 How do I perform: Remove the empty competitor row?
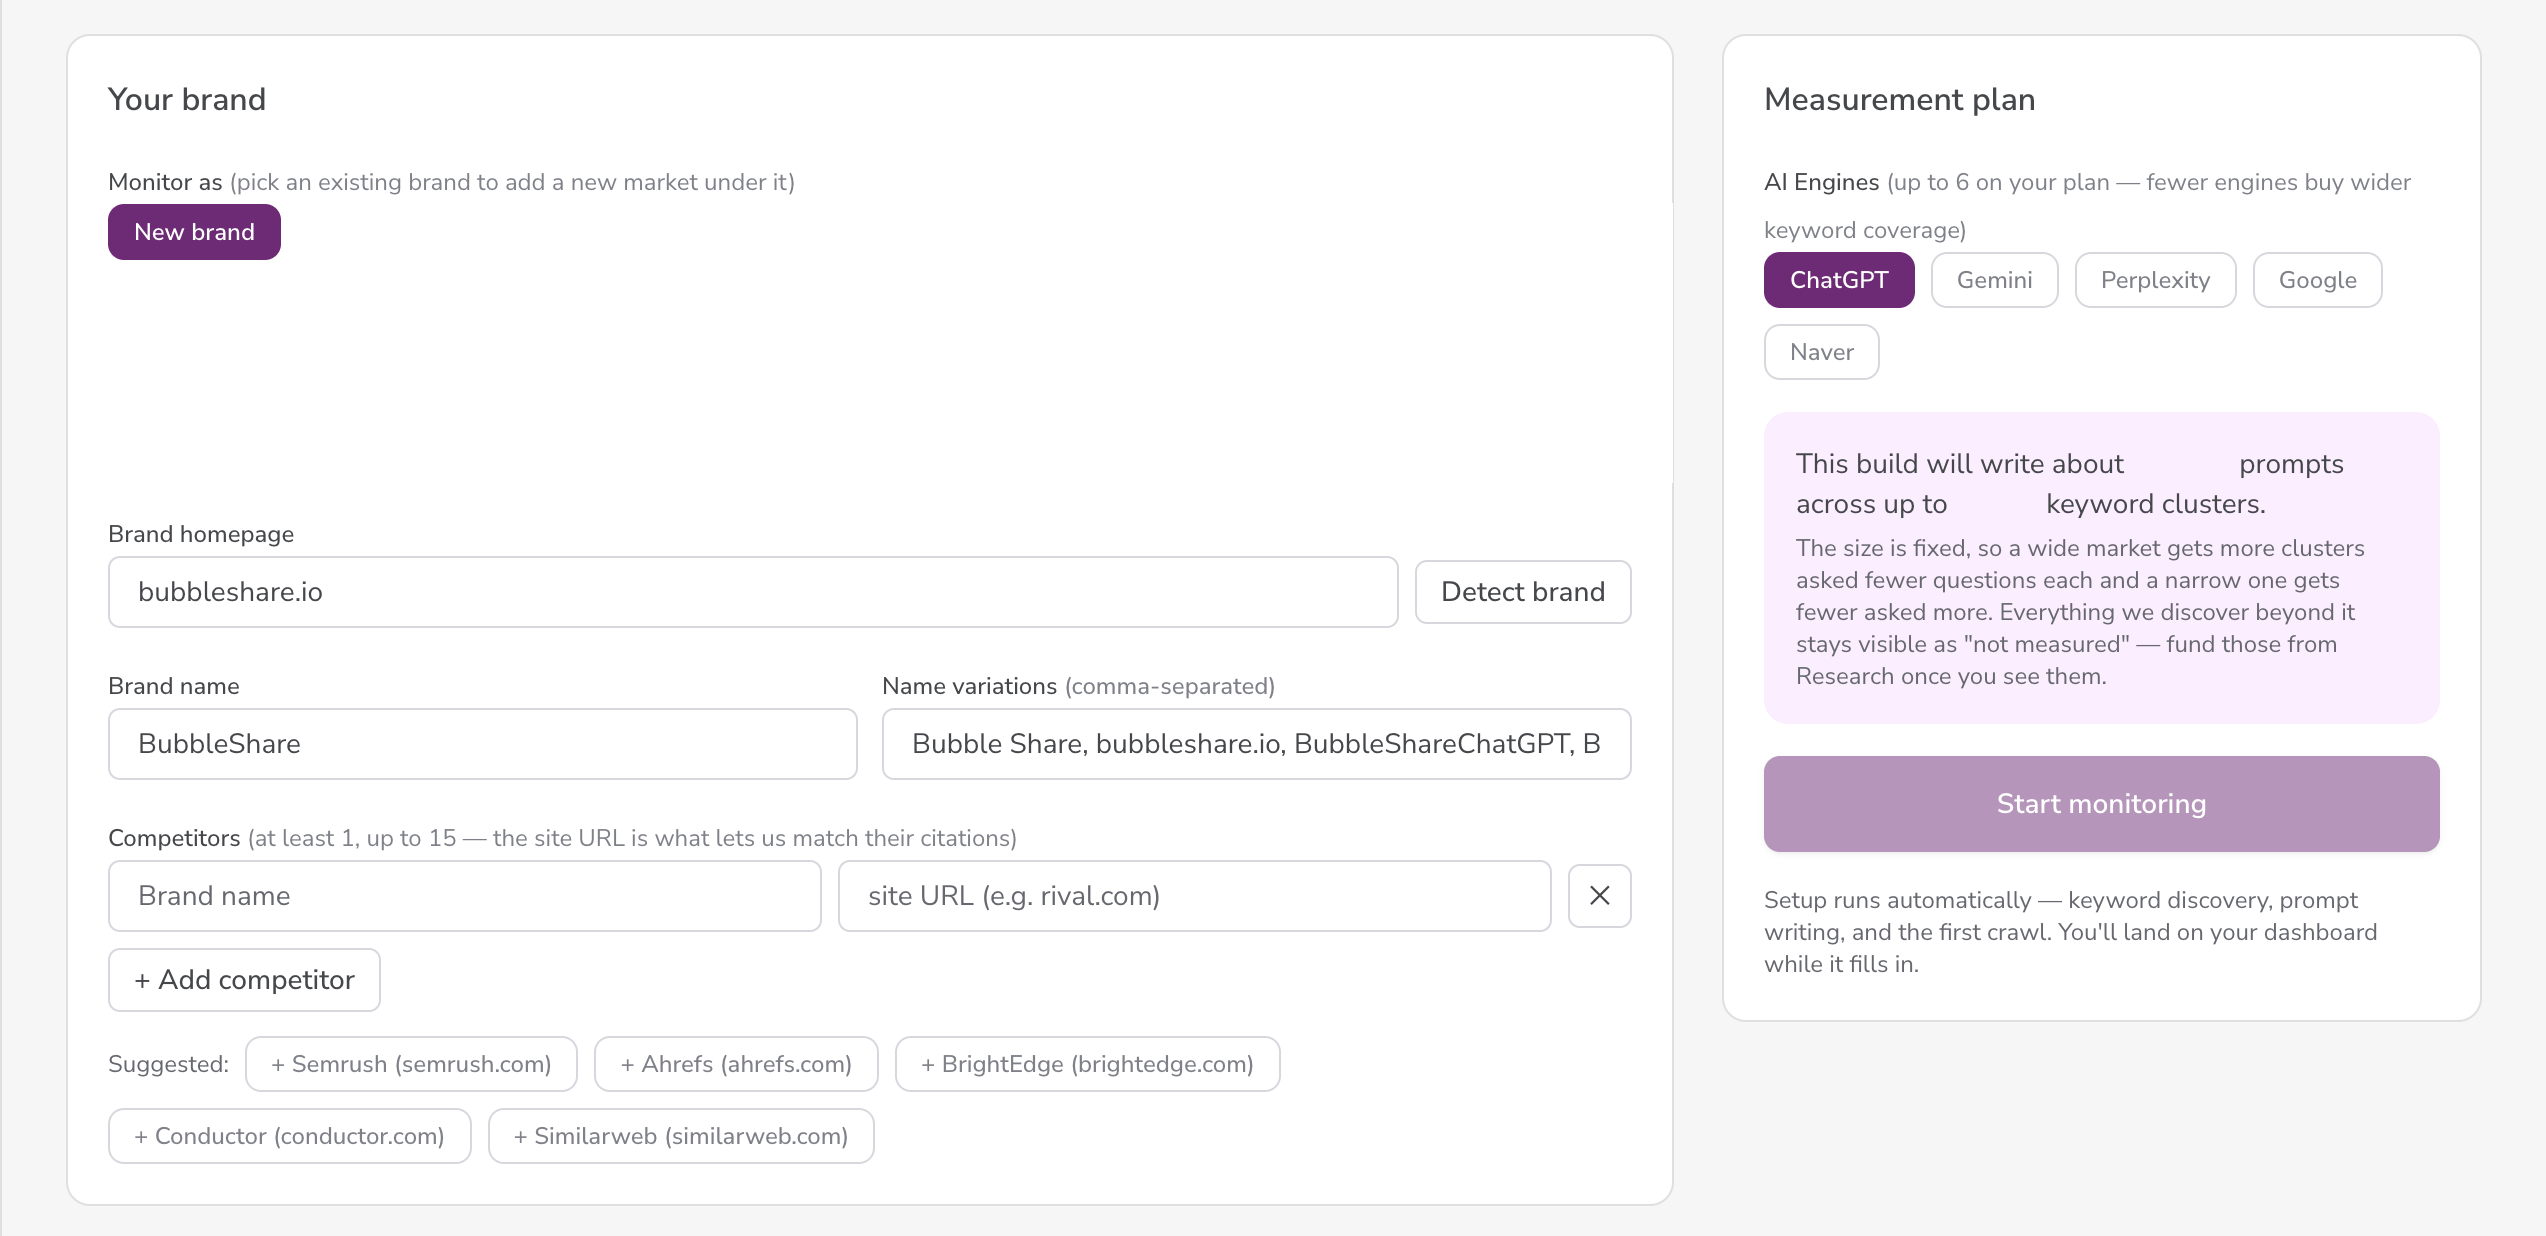(1599, 896)
